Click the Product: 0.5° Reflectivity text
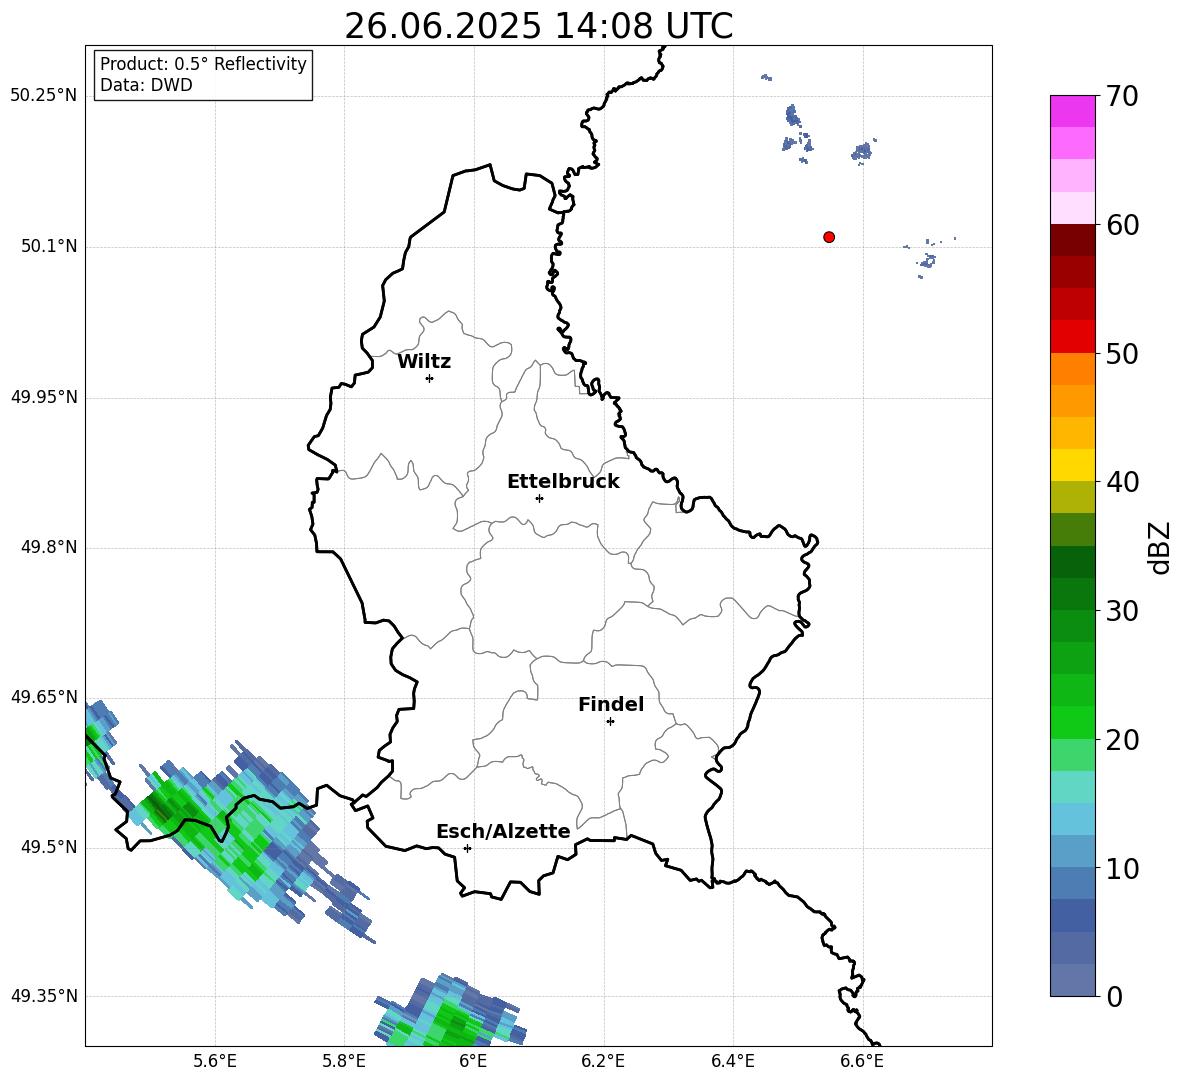The width and height of the screenshot is (1184, 1081). pyautogui.click(x=203, y=64)
